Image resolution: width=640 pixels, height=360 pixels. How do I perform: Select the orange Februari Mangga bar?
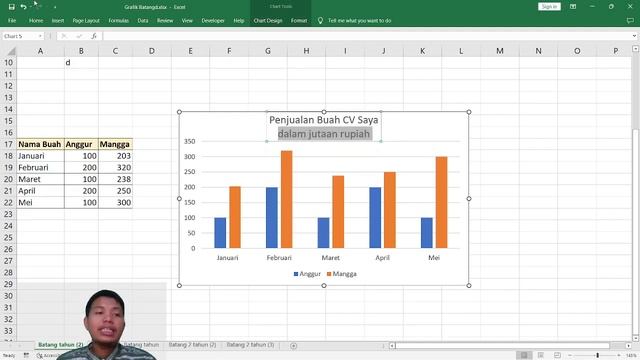click(287, 199)
